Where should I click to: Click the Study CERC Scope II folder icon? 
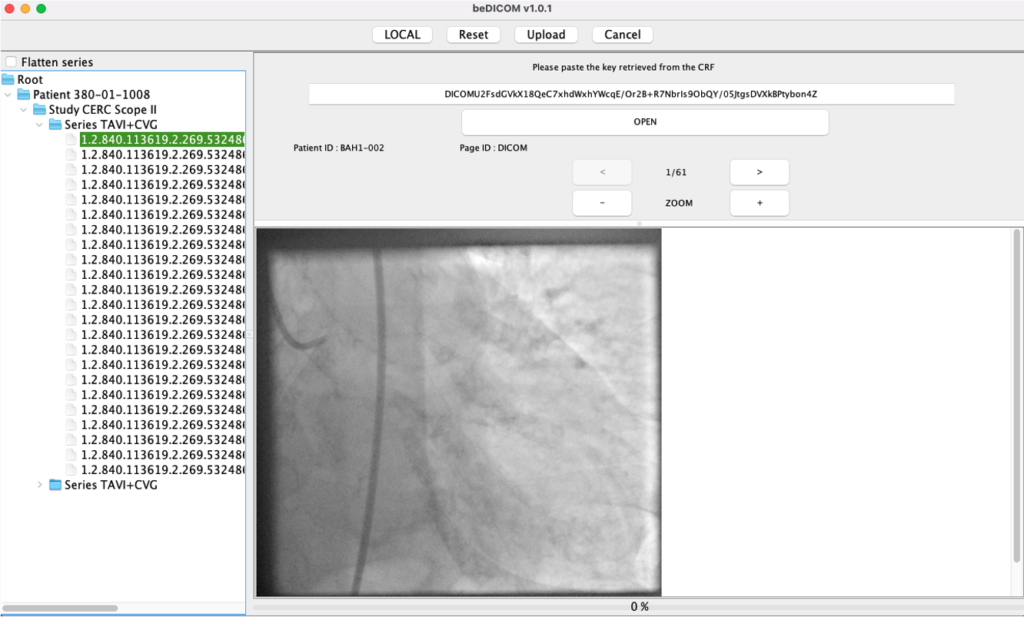pos(40,109)
